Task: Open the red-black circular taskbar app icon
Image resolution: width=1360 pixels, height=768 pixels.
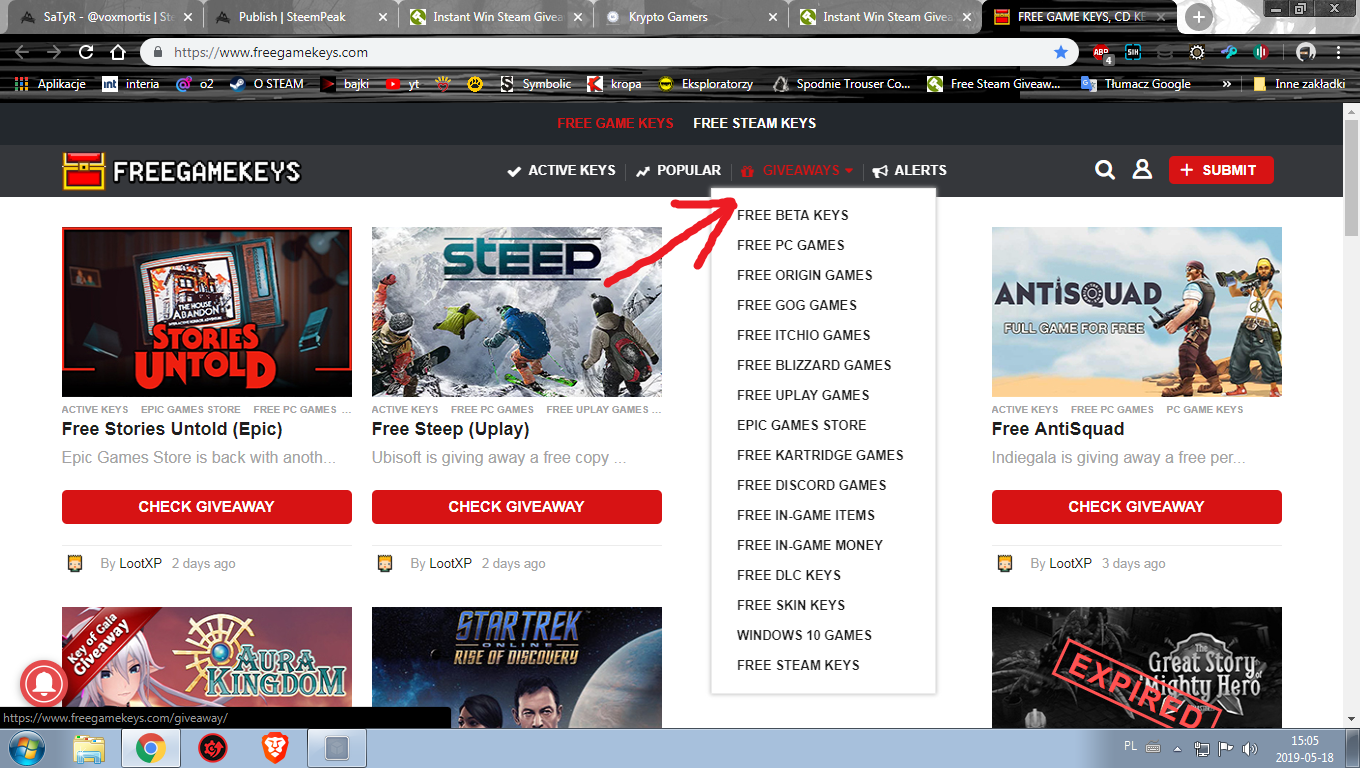Action: coord(212,748)
